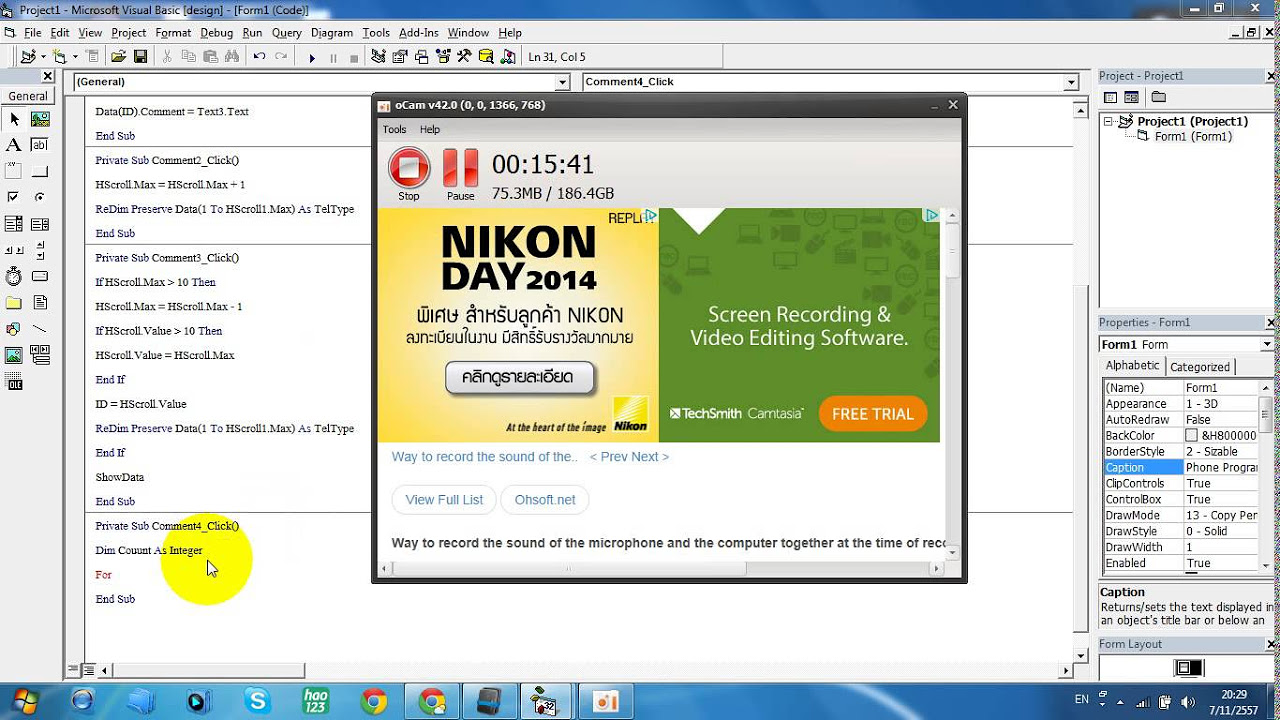Select the VScrollBar control tool

40,250
